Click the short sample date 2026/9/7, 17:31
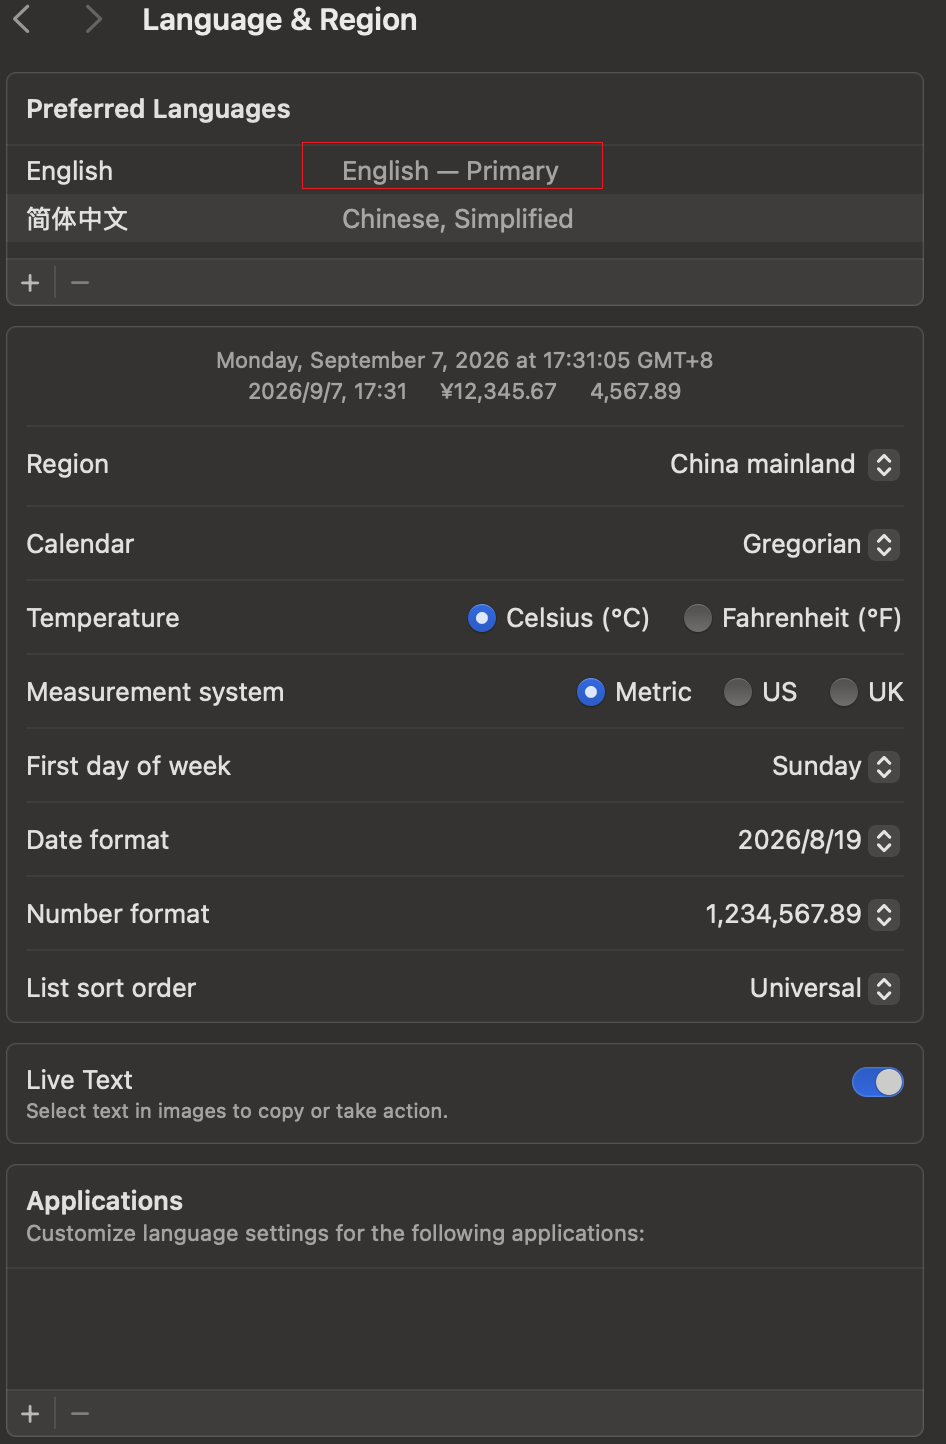 328,391
